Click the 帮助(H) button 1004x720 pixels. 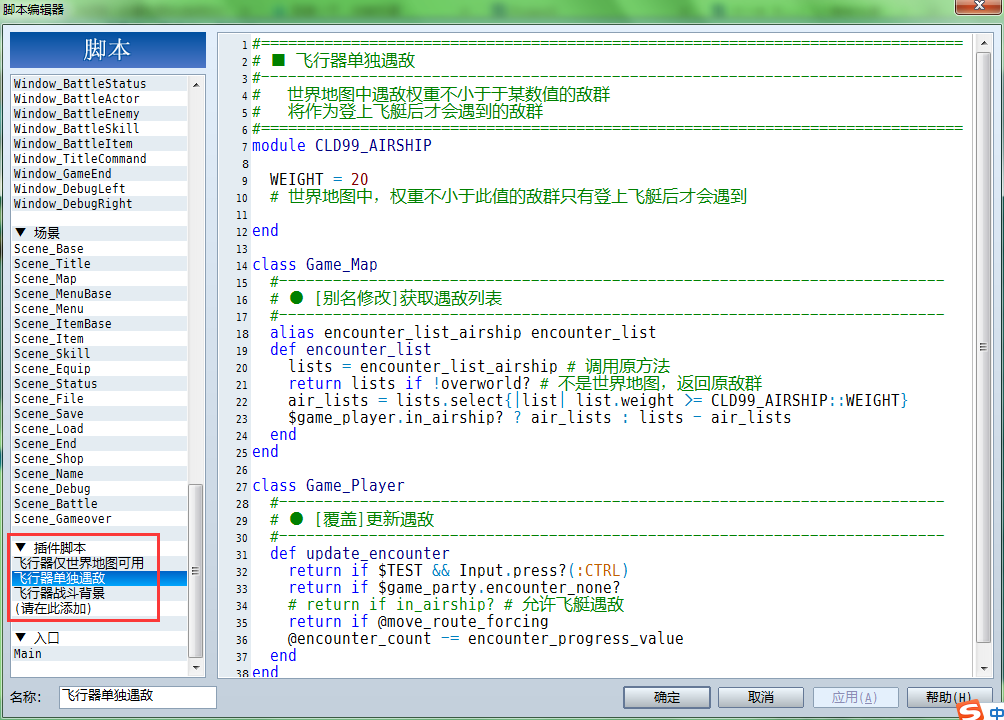coord(949,697)
